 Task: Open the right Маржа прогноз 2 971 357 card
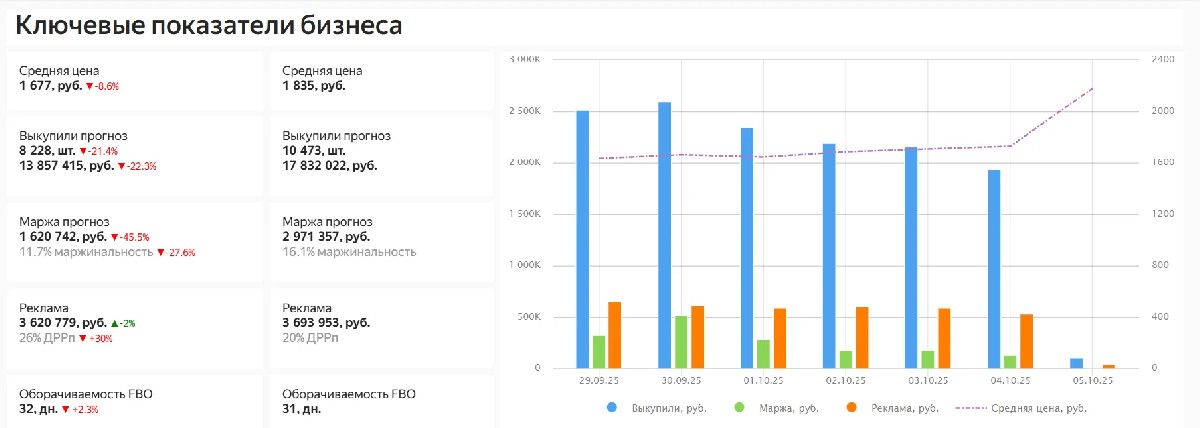pos(380,237)
